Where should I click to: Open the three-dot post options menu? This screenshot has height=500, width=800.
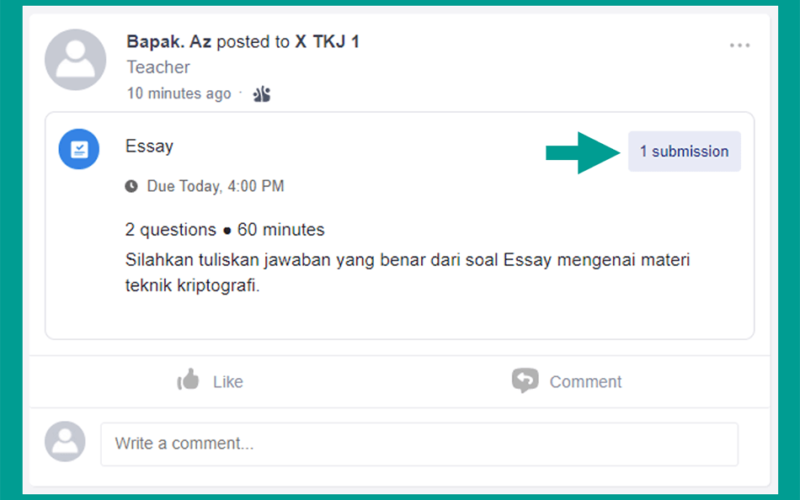739,45
